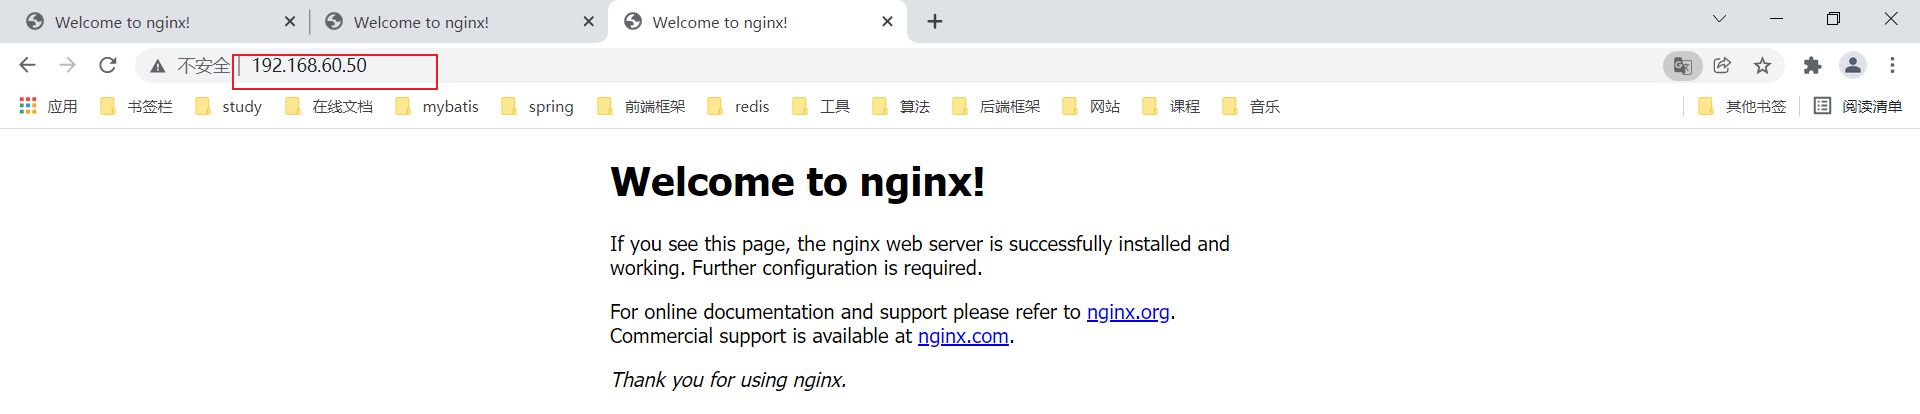Minimize the Chrome window
Screen dimensions: 1920x414
tap(1777, 19)
